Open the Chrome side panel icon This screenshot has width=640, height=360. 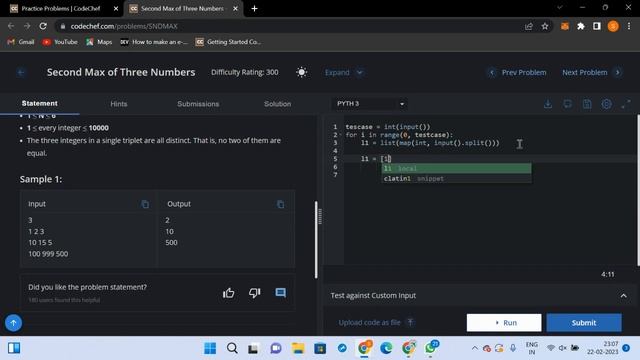pos(597,26)
